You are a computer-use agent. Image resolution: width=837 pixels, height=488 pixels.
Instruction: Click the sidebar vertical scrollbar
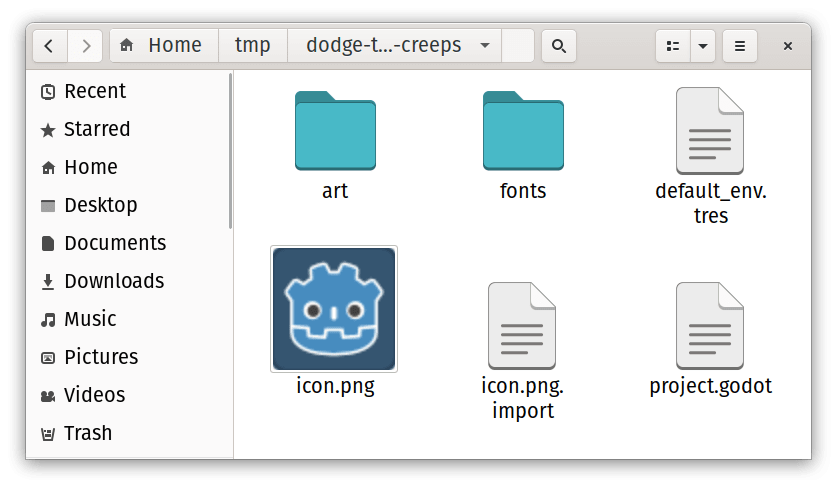(x=231, y=152)
